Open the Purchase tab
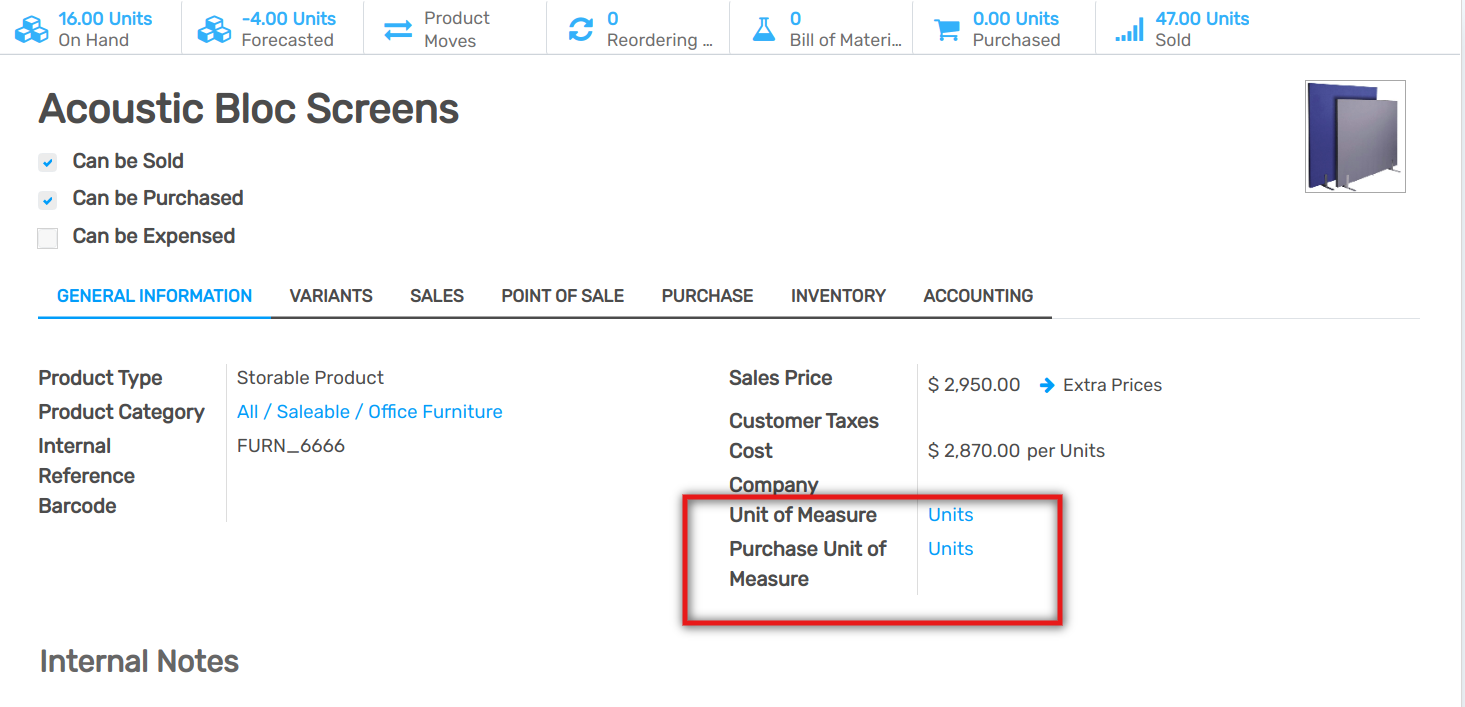 click(707, 296)
